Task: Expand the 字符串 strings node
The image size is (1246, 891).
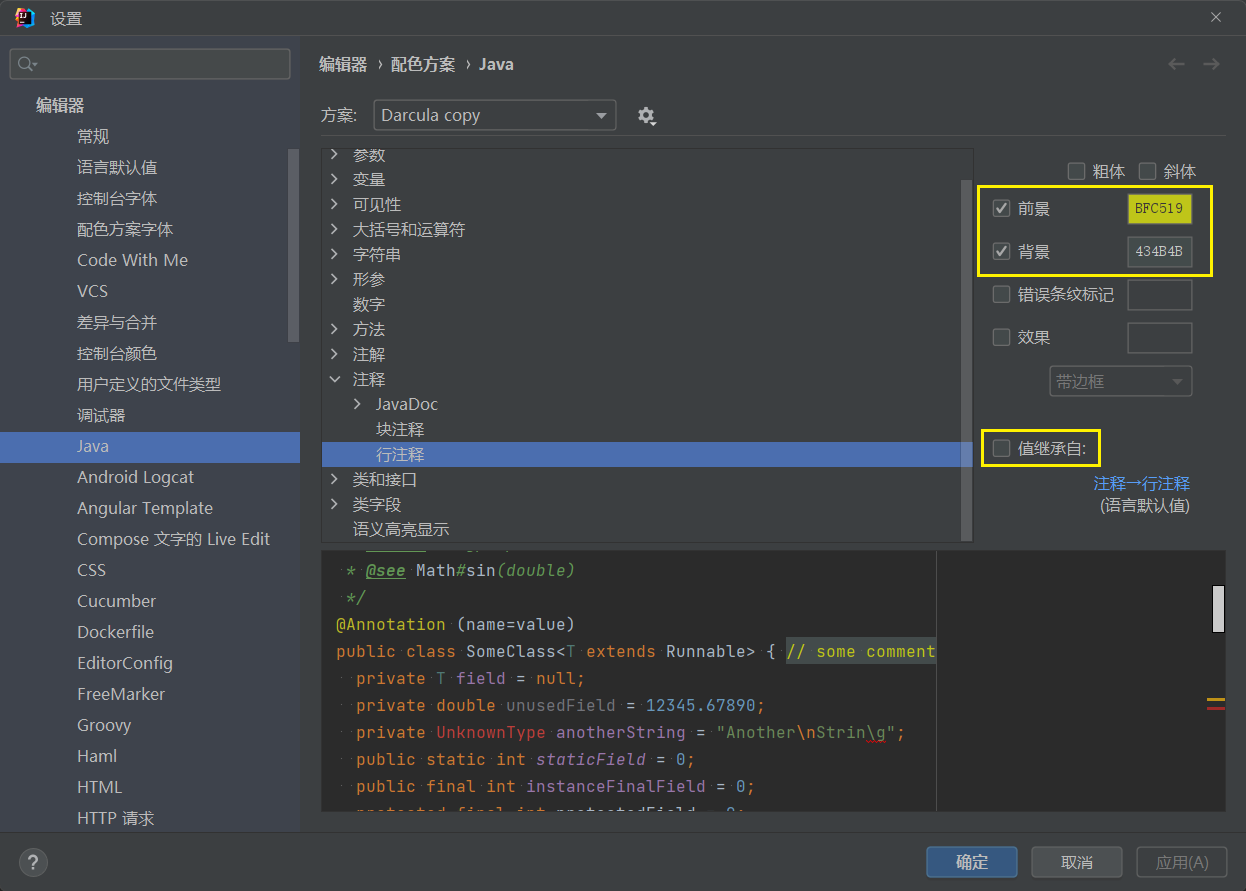Action: click(335, 254)
